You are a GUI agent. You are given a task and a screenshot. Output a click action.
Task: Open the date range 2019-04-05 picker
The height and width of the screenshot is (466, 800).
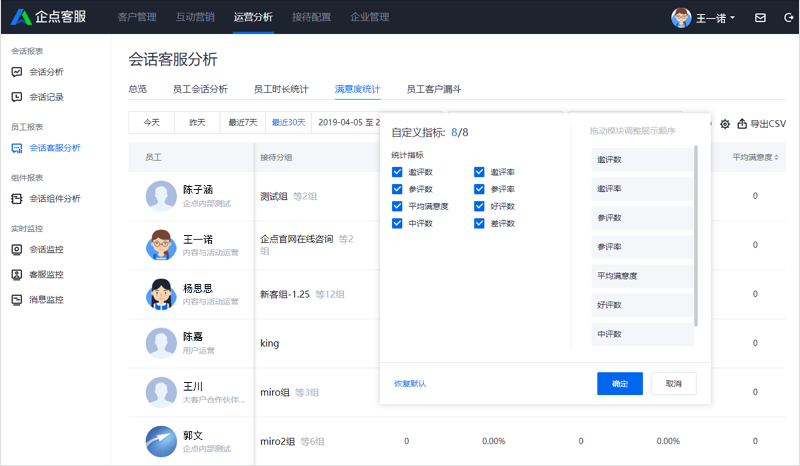click(x=349, y=122)
